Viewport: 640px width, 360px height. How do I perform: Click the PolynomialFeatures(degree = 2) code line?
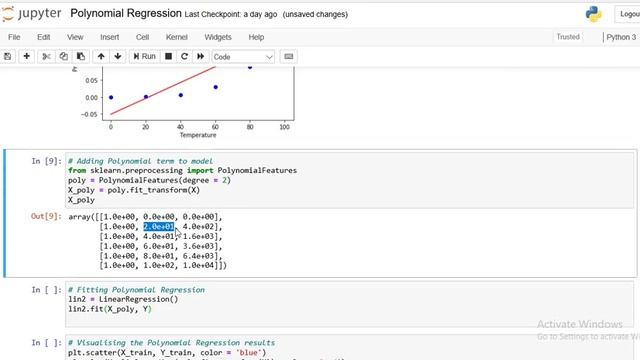(x=149, y=180)
